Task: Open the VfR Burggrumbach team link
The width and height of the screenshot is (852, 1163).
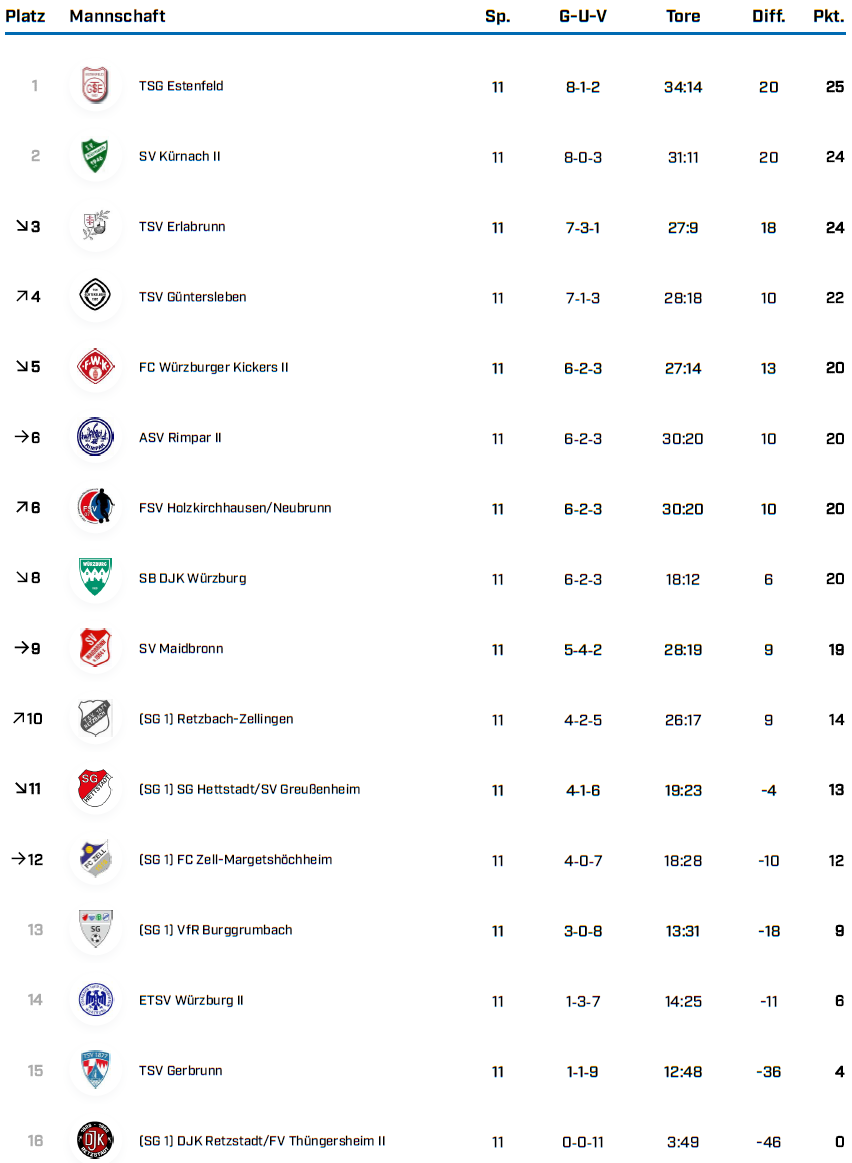Action: pos(215,930)
